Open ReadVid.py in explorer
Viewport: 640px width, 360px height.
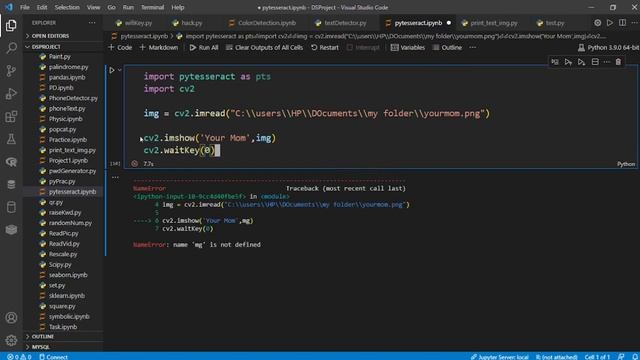64,244
